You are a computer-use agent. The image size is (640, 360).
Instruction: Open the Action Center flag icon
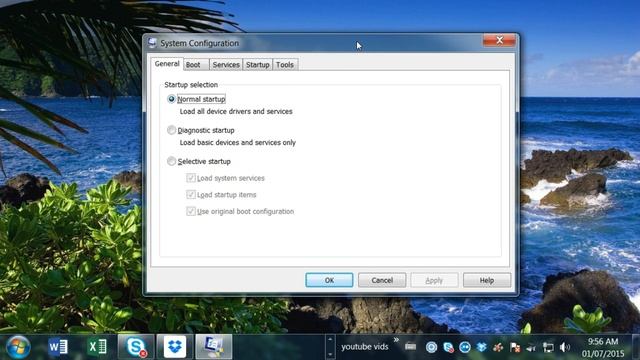(515, 347)
